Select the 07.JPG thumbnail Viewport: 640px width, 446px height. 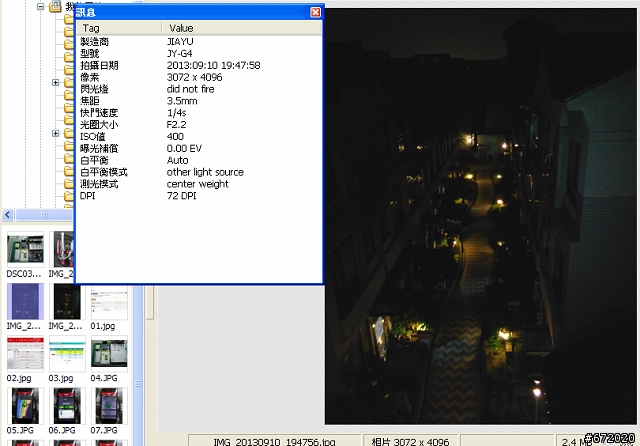pos(109,406)
